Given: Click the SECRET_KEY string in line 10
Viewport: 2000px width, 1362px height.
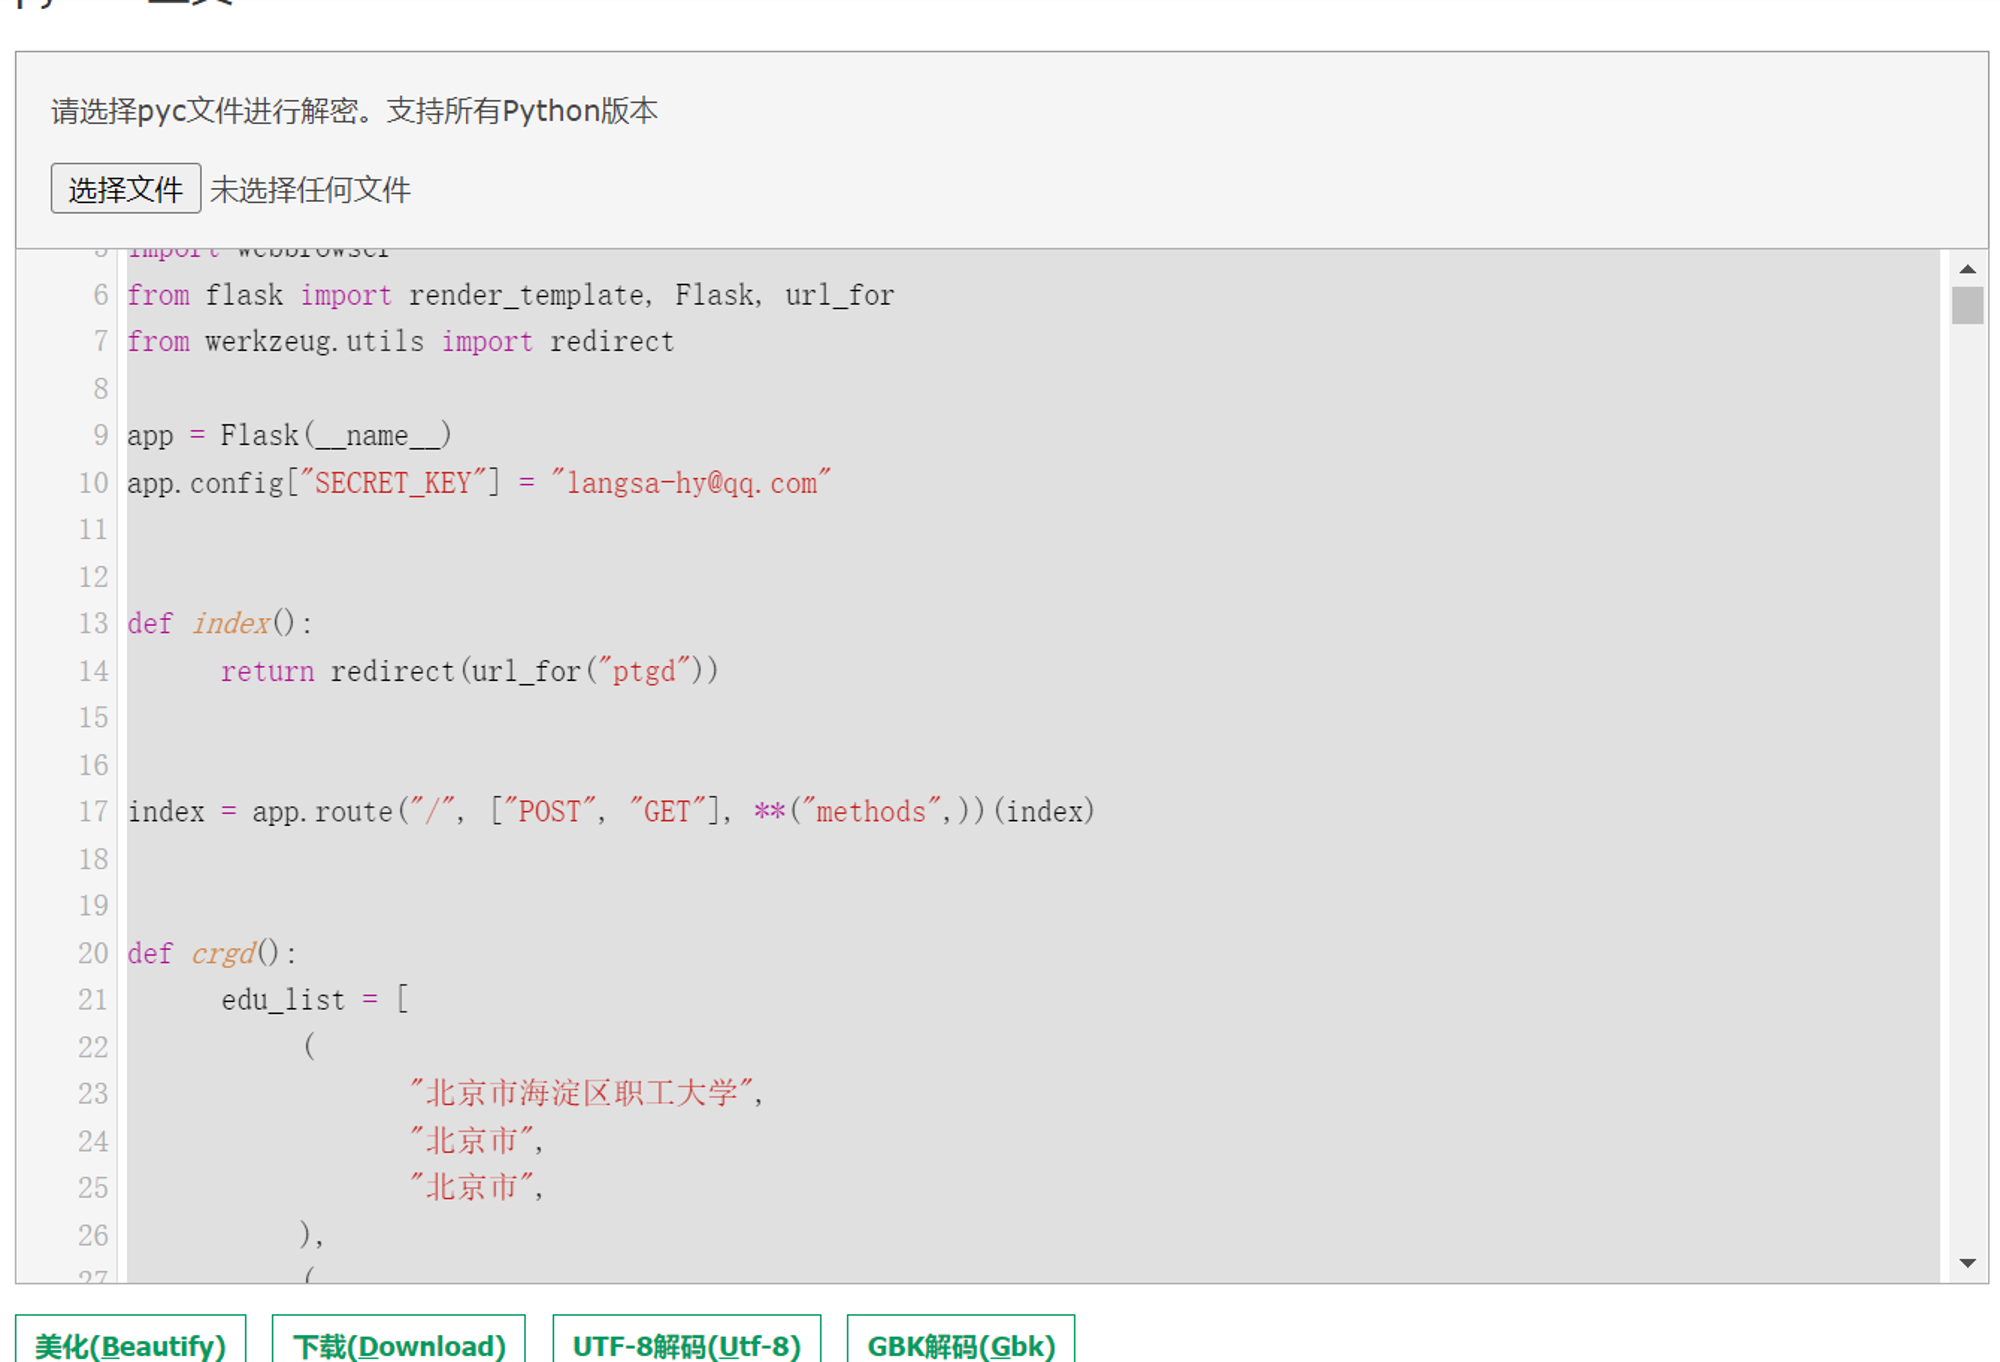Looking at the screenshot, I should 393,483.
